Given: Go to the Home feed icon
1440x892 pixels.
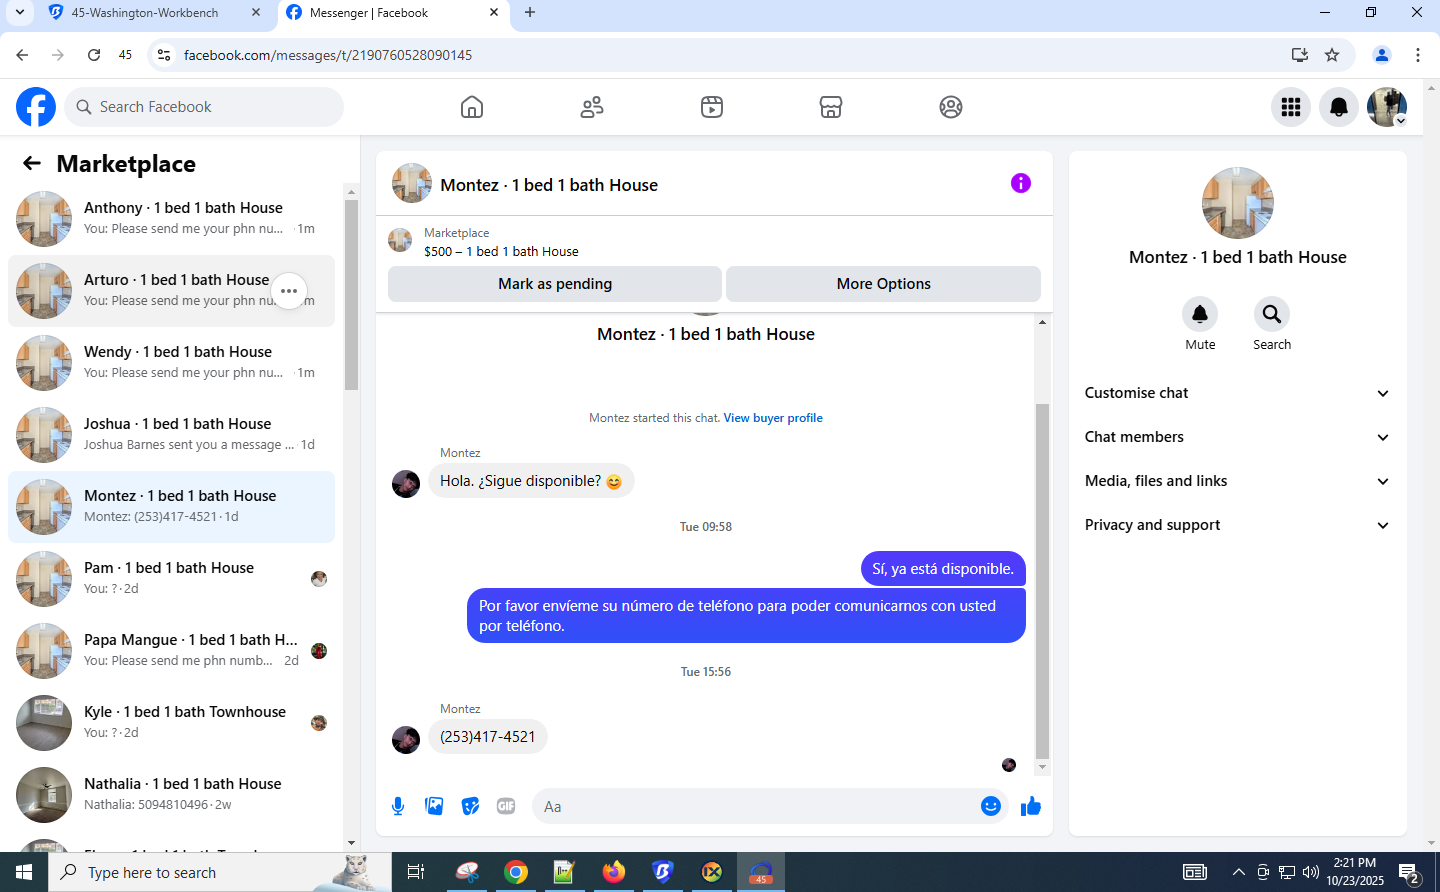Looking at the screenshot, I should pyautogui.click(x=472, y=107).
